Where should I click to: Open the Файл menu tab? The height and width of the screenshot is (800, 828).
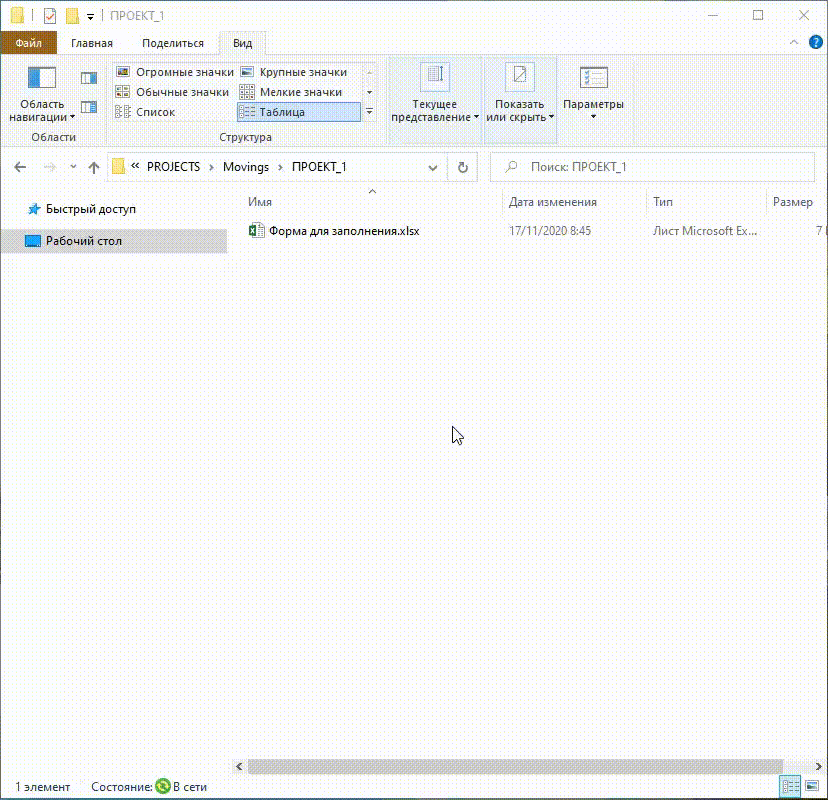click(29, 43)
